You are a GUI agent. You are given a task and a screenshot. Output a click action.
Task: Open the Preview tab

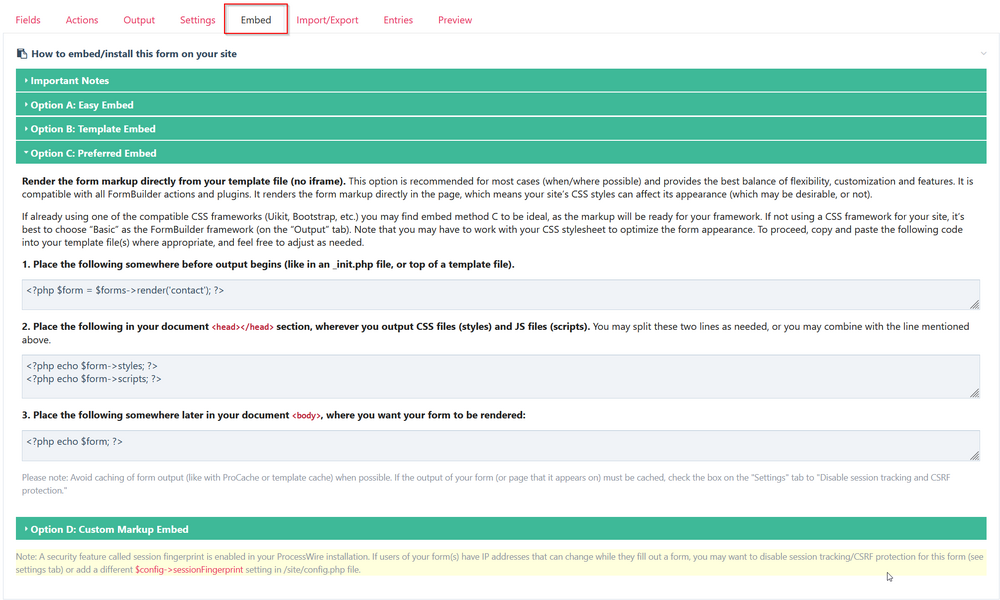(x=455, y=19)
